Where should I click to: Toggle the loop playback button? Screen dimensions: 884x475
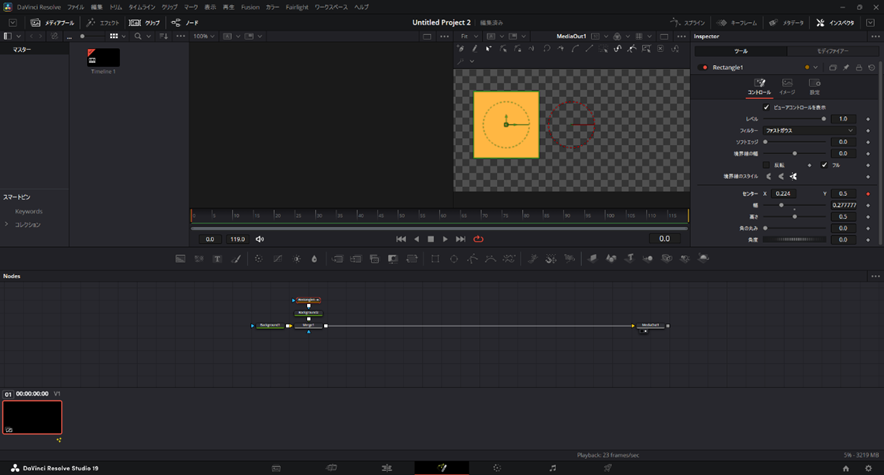click(478, 239)
